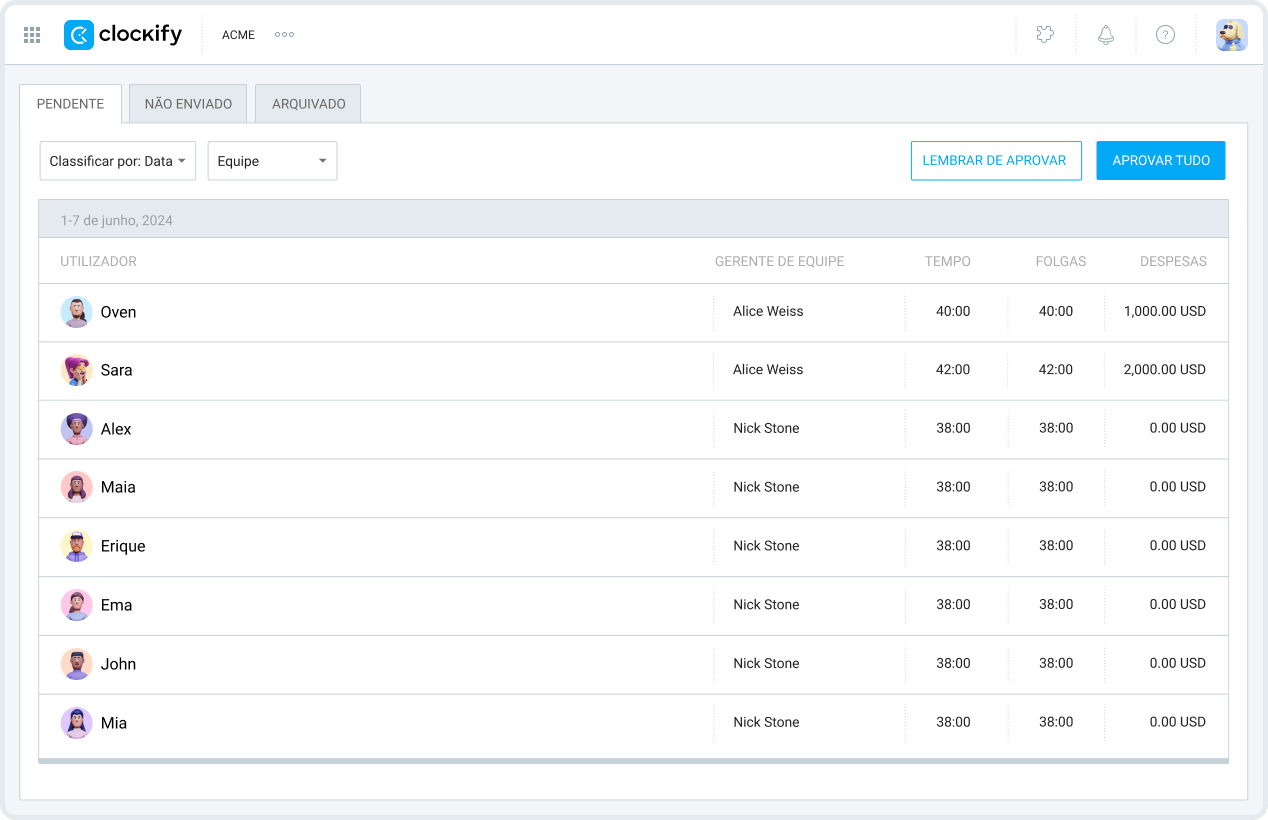Open the apps grid menu icon

click(x=32, y=35)
